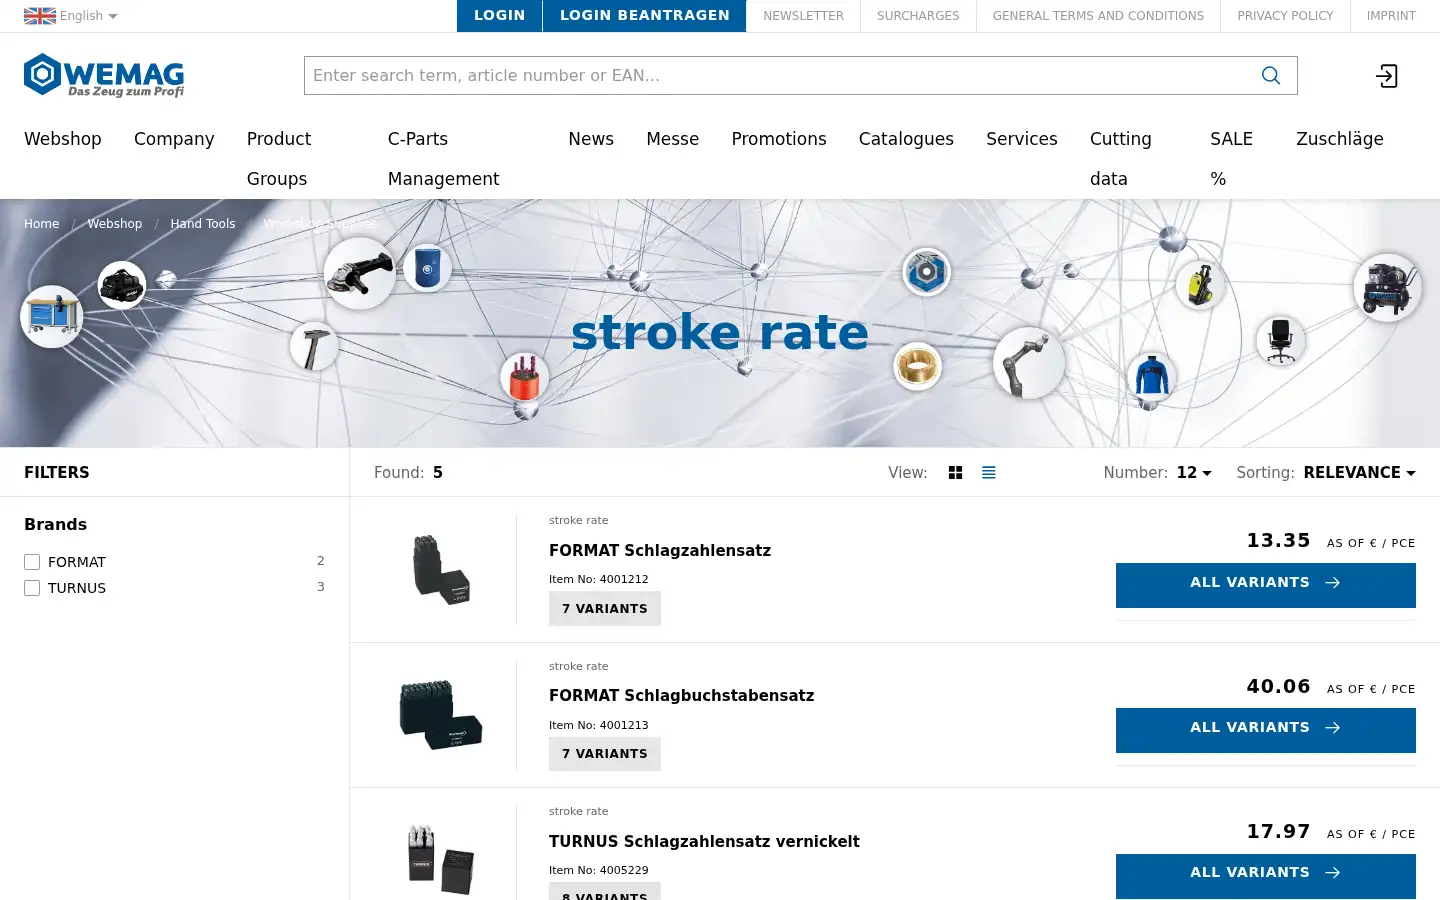Click the LOGIN BEANTRAGEN button

tap(645, 16)
